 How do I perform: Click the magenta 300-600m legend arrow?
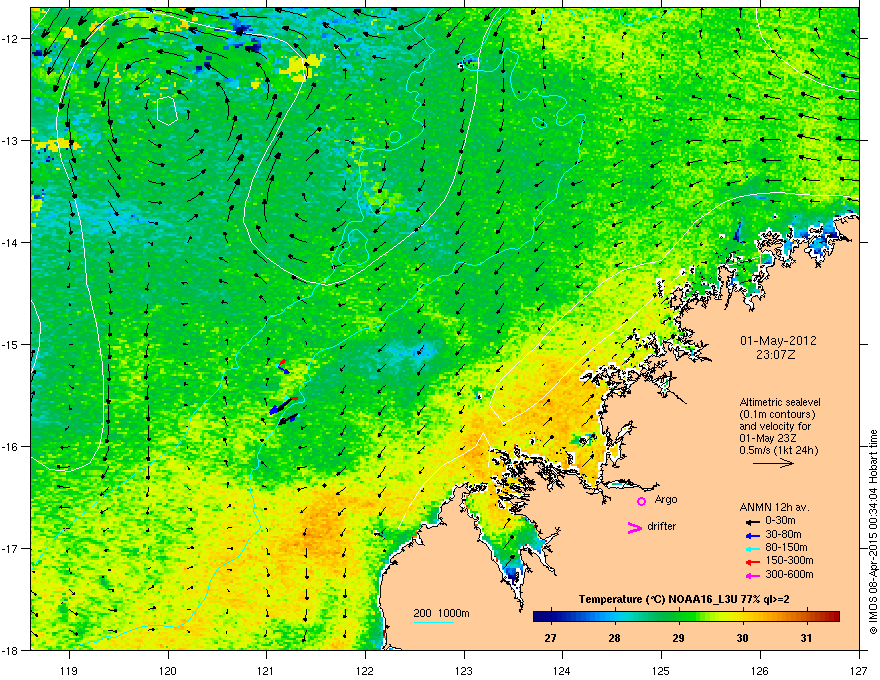[x=752, y=575]
